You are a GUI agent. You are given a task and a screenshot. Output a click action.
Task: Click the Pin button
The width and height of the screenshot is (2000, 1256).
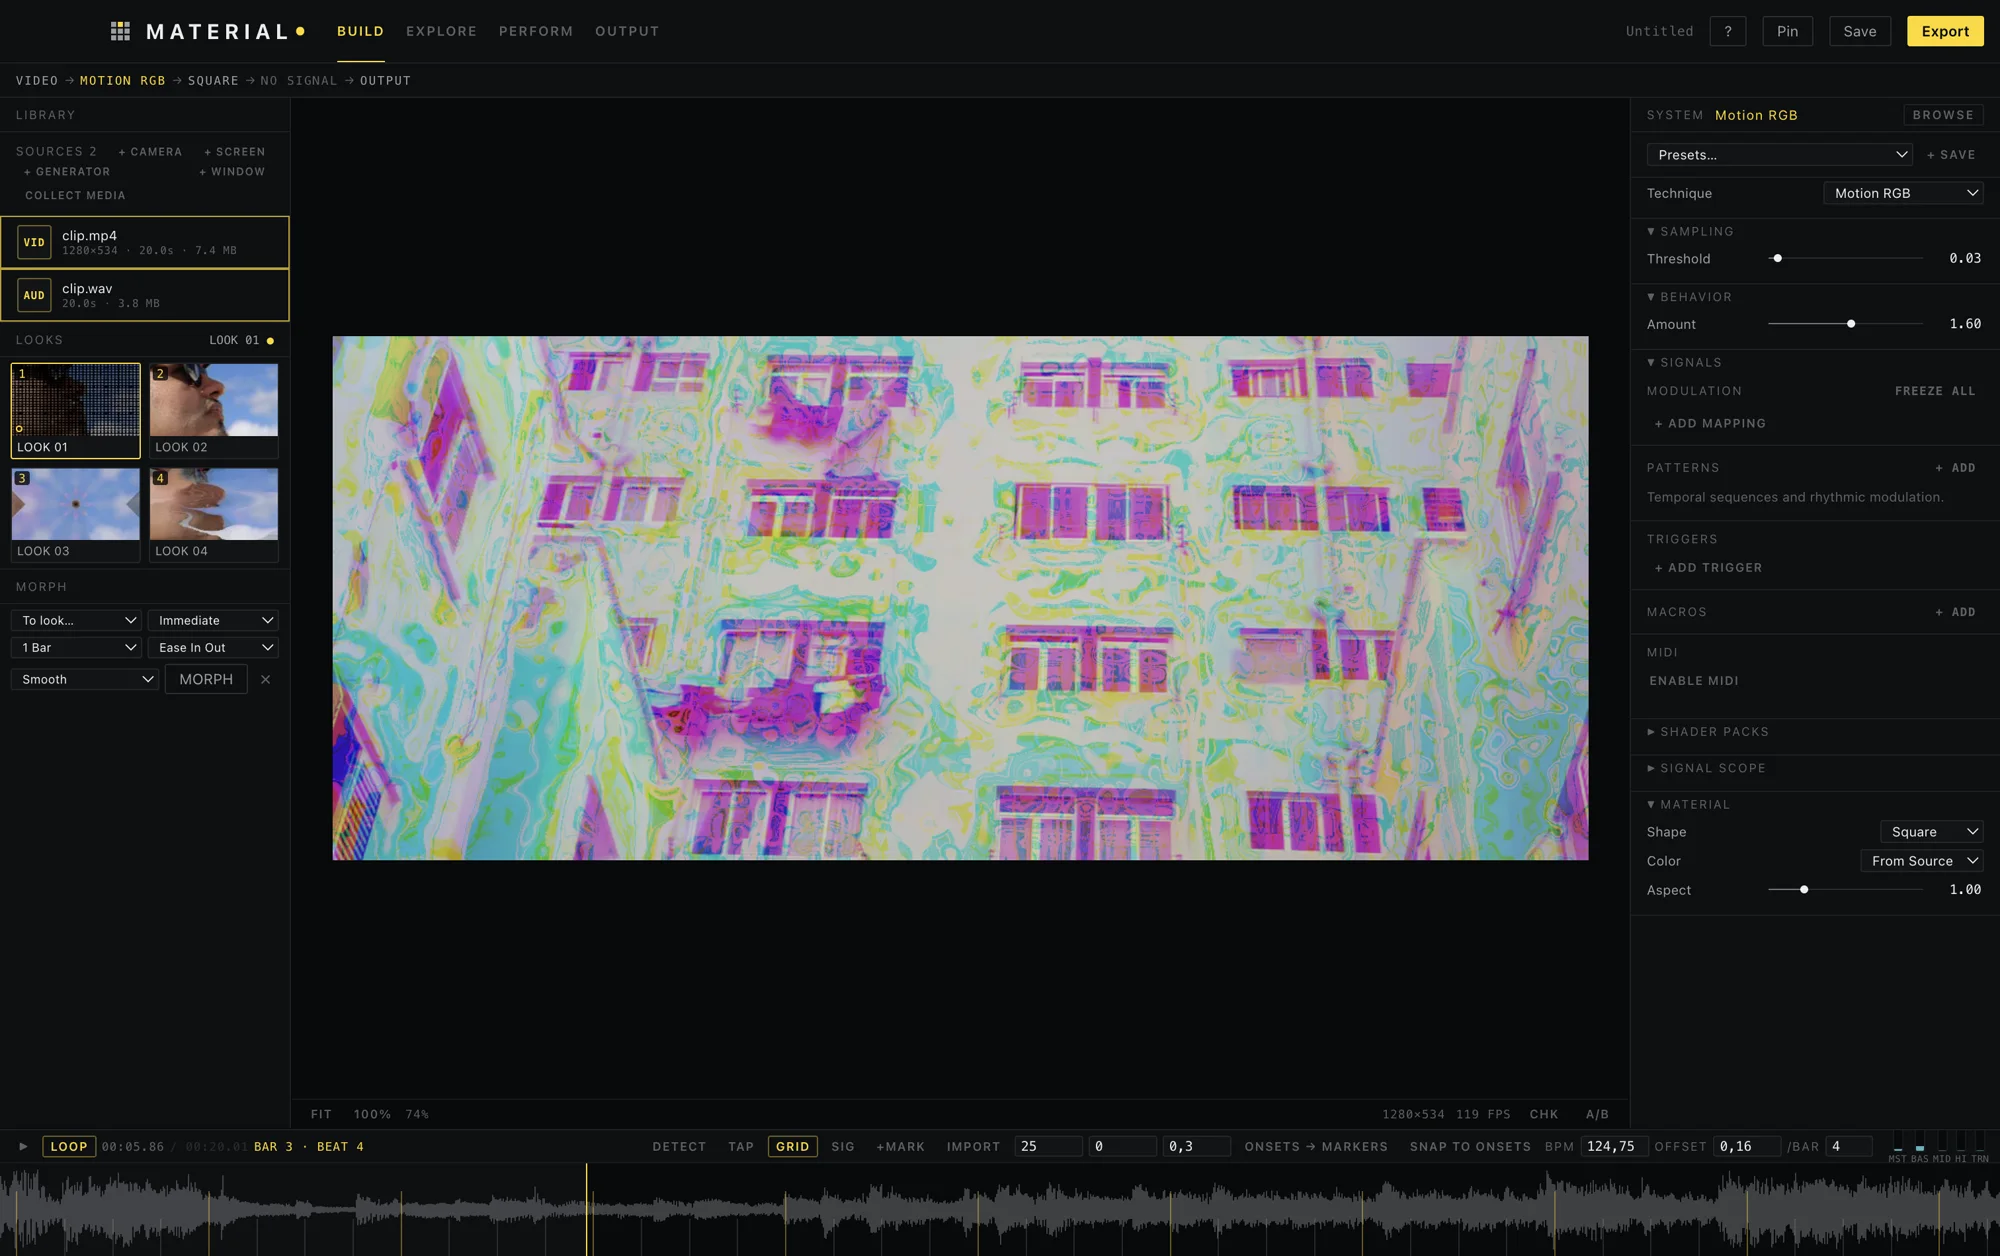(x=1787, y=31)
